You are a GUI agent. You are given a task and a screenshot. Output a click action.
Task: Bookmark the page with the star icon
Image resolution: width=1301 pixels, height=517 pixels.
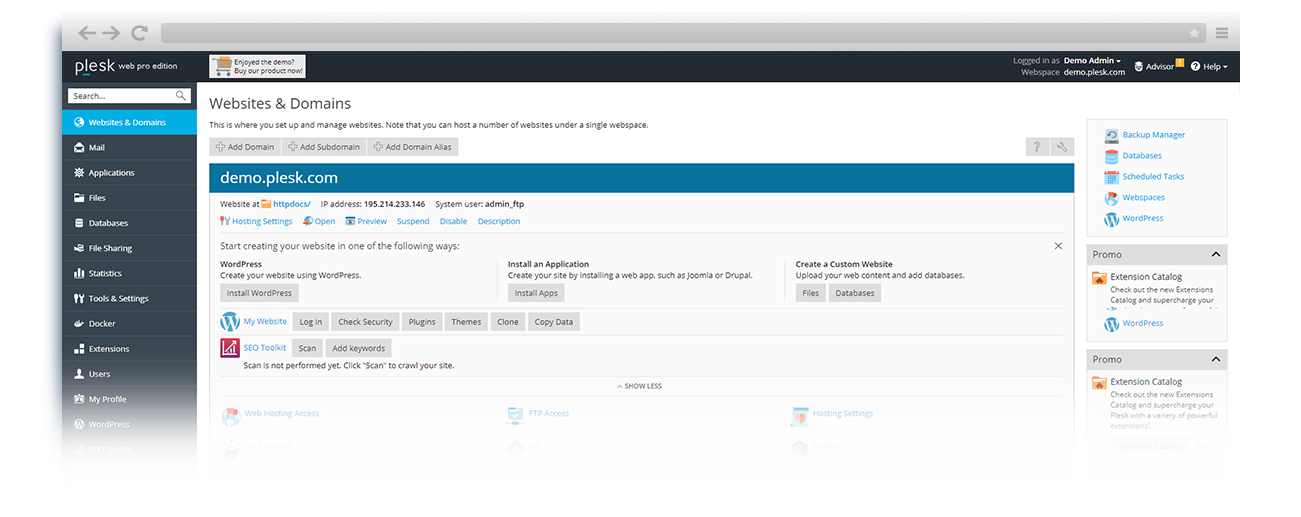tap(1194, 33)
